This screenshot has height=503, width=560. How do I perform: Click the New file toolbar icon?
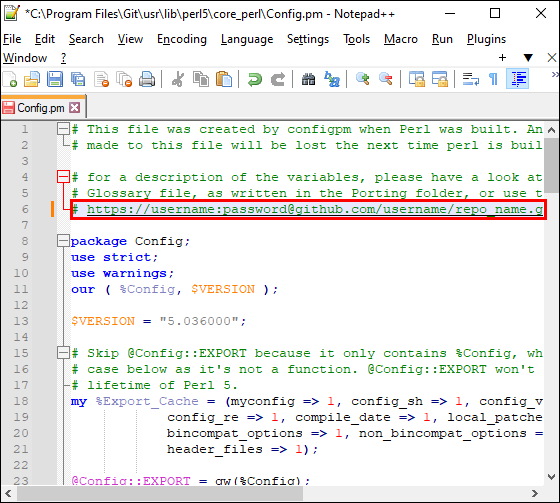(x=10, y=79)
